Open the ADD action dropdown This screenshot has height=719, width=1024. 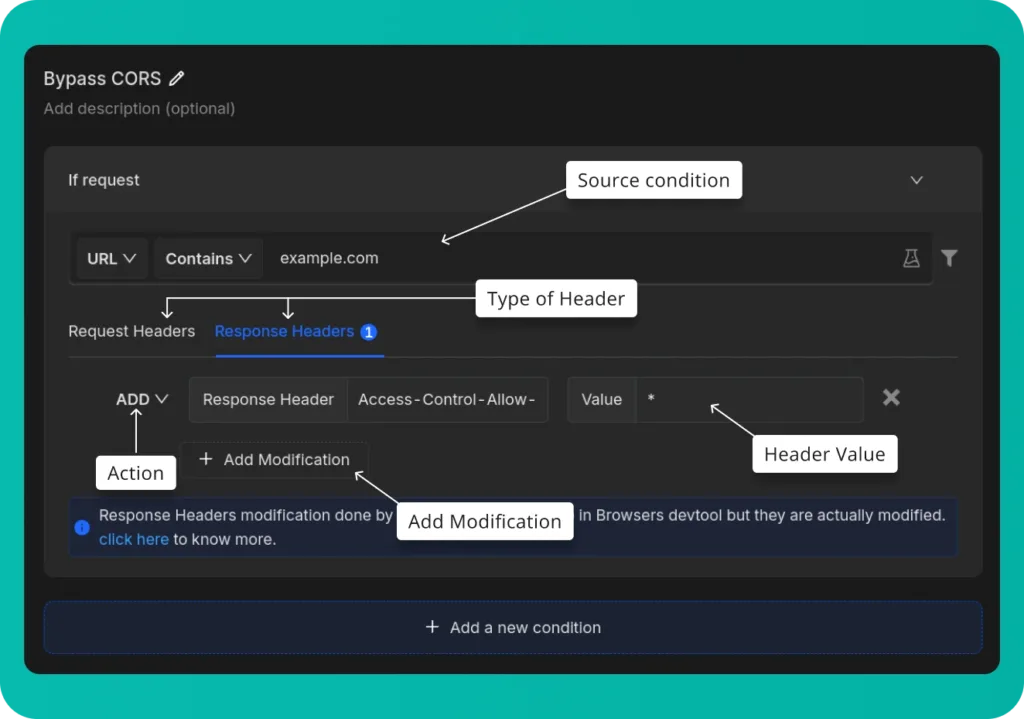[142, 399]
